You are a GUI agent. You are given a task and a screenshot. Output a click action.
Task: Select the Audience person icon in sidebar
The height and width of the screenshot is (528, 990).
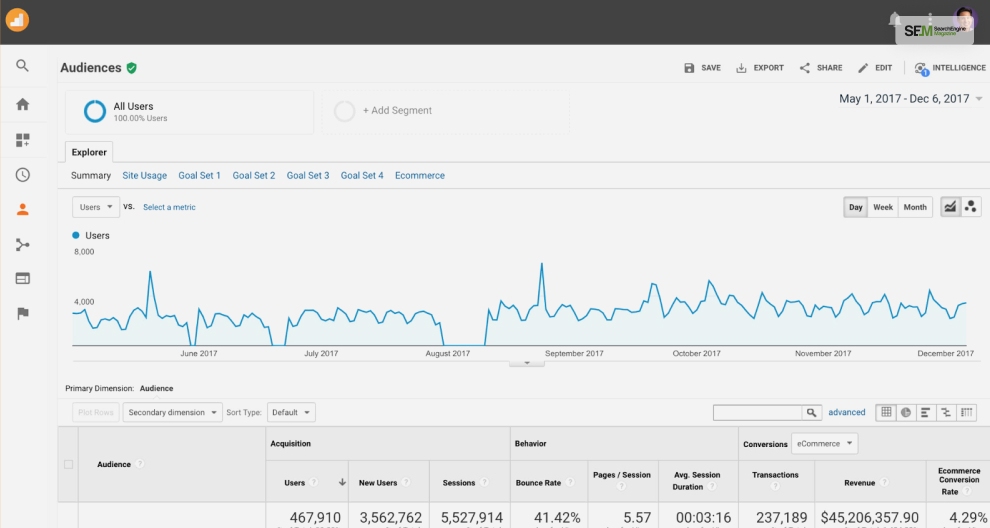(x=23, y=210)
